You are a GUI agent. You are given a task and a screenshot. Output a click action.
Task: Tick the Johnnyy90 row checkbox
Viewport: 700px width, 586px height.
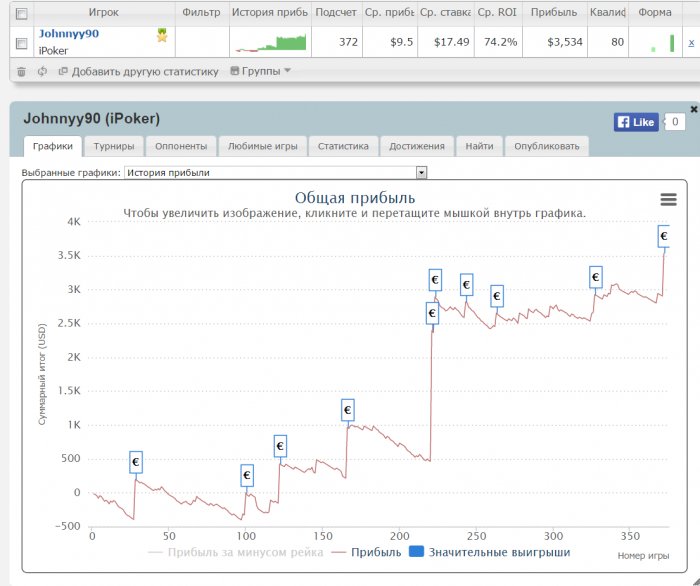21,42
